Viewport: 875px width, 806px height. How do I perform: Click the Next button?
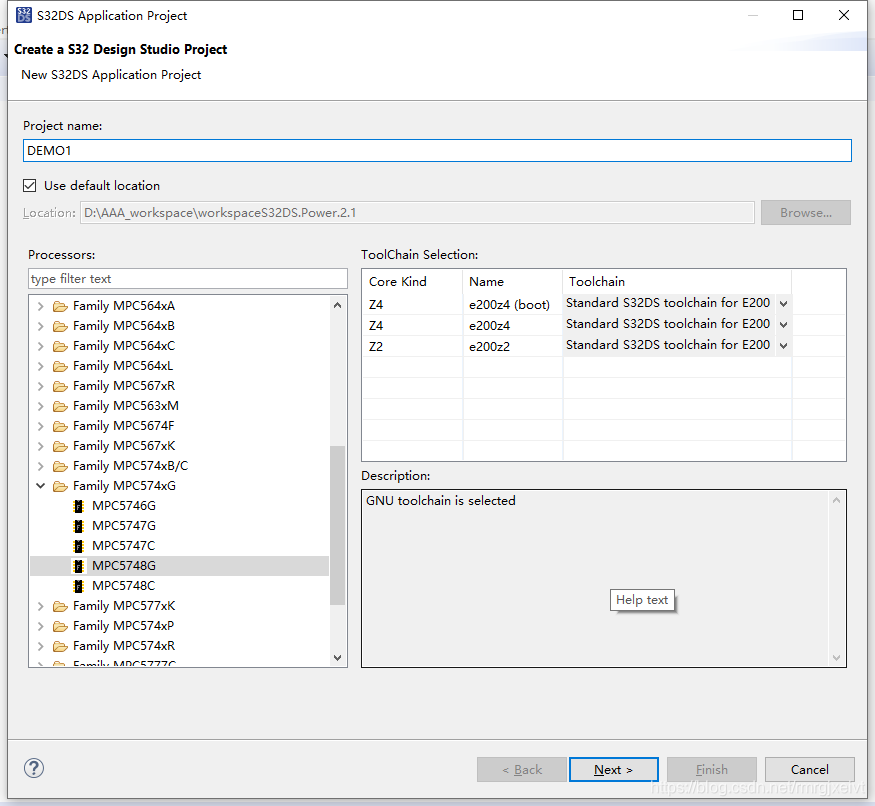pos(613,770)
